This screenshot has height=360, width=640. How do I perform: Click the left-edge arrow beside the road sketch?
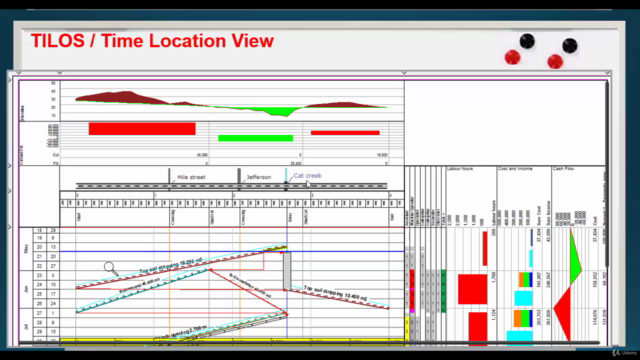click(9, 165)
